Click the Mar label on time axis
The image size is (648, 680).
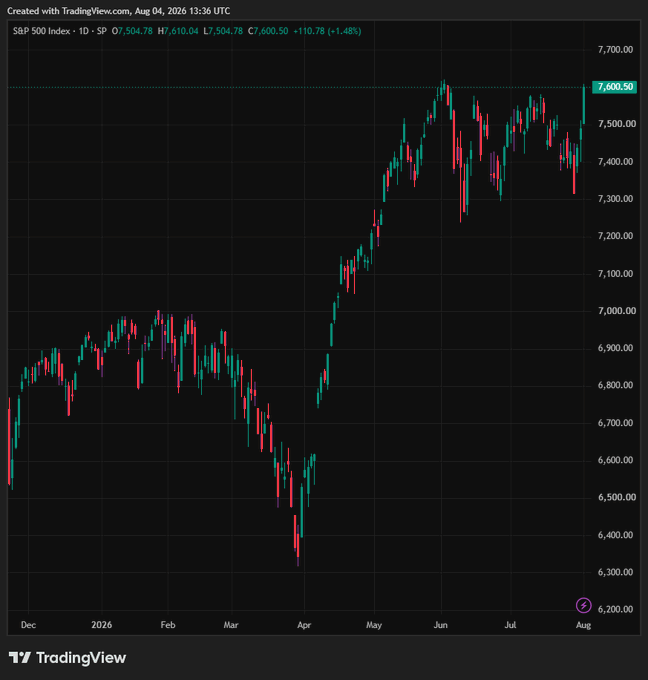pos(231,625)
